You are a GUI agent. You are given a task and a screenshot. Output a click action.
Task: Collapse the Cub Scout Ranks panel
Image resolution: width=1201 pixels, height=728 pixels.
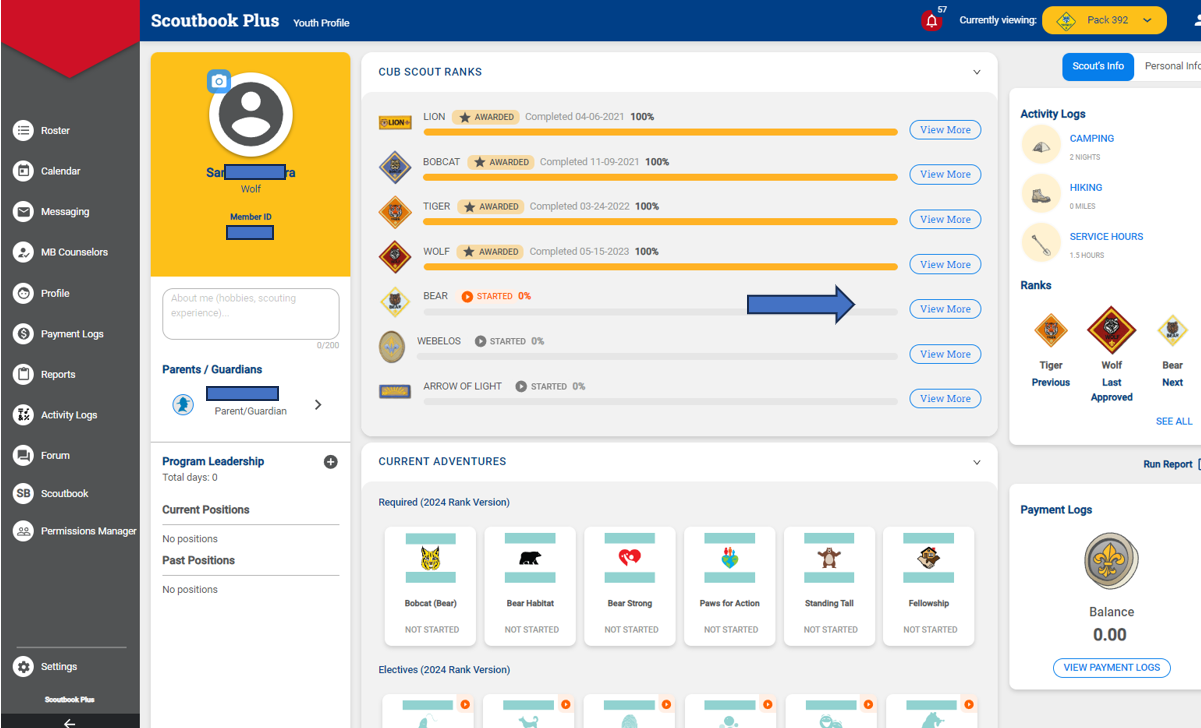click(977, 72)
